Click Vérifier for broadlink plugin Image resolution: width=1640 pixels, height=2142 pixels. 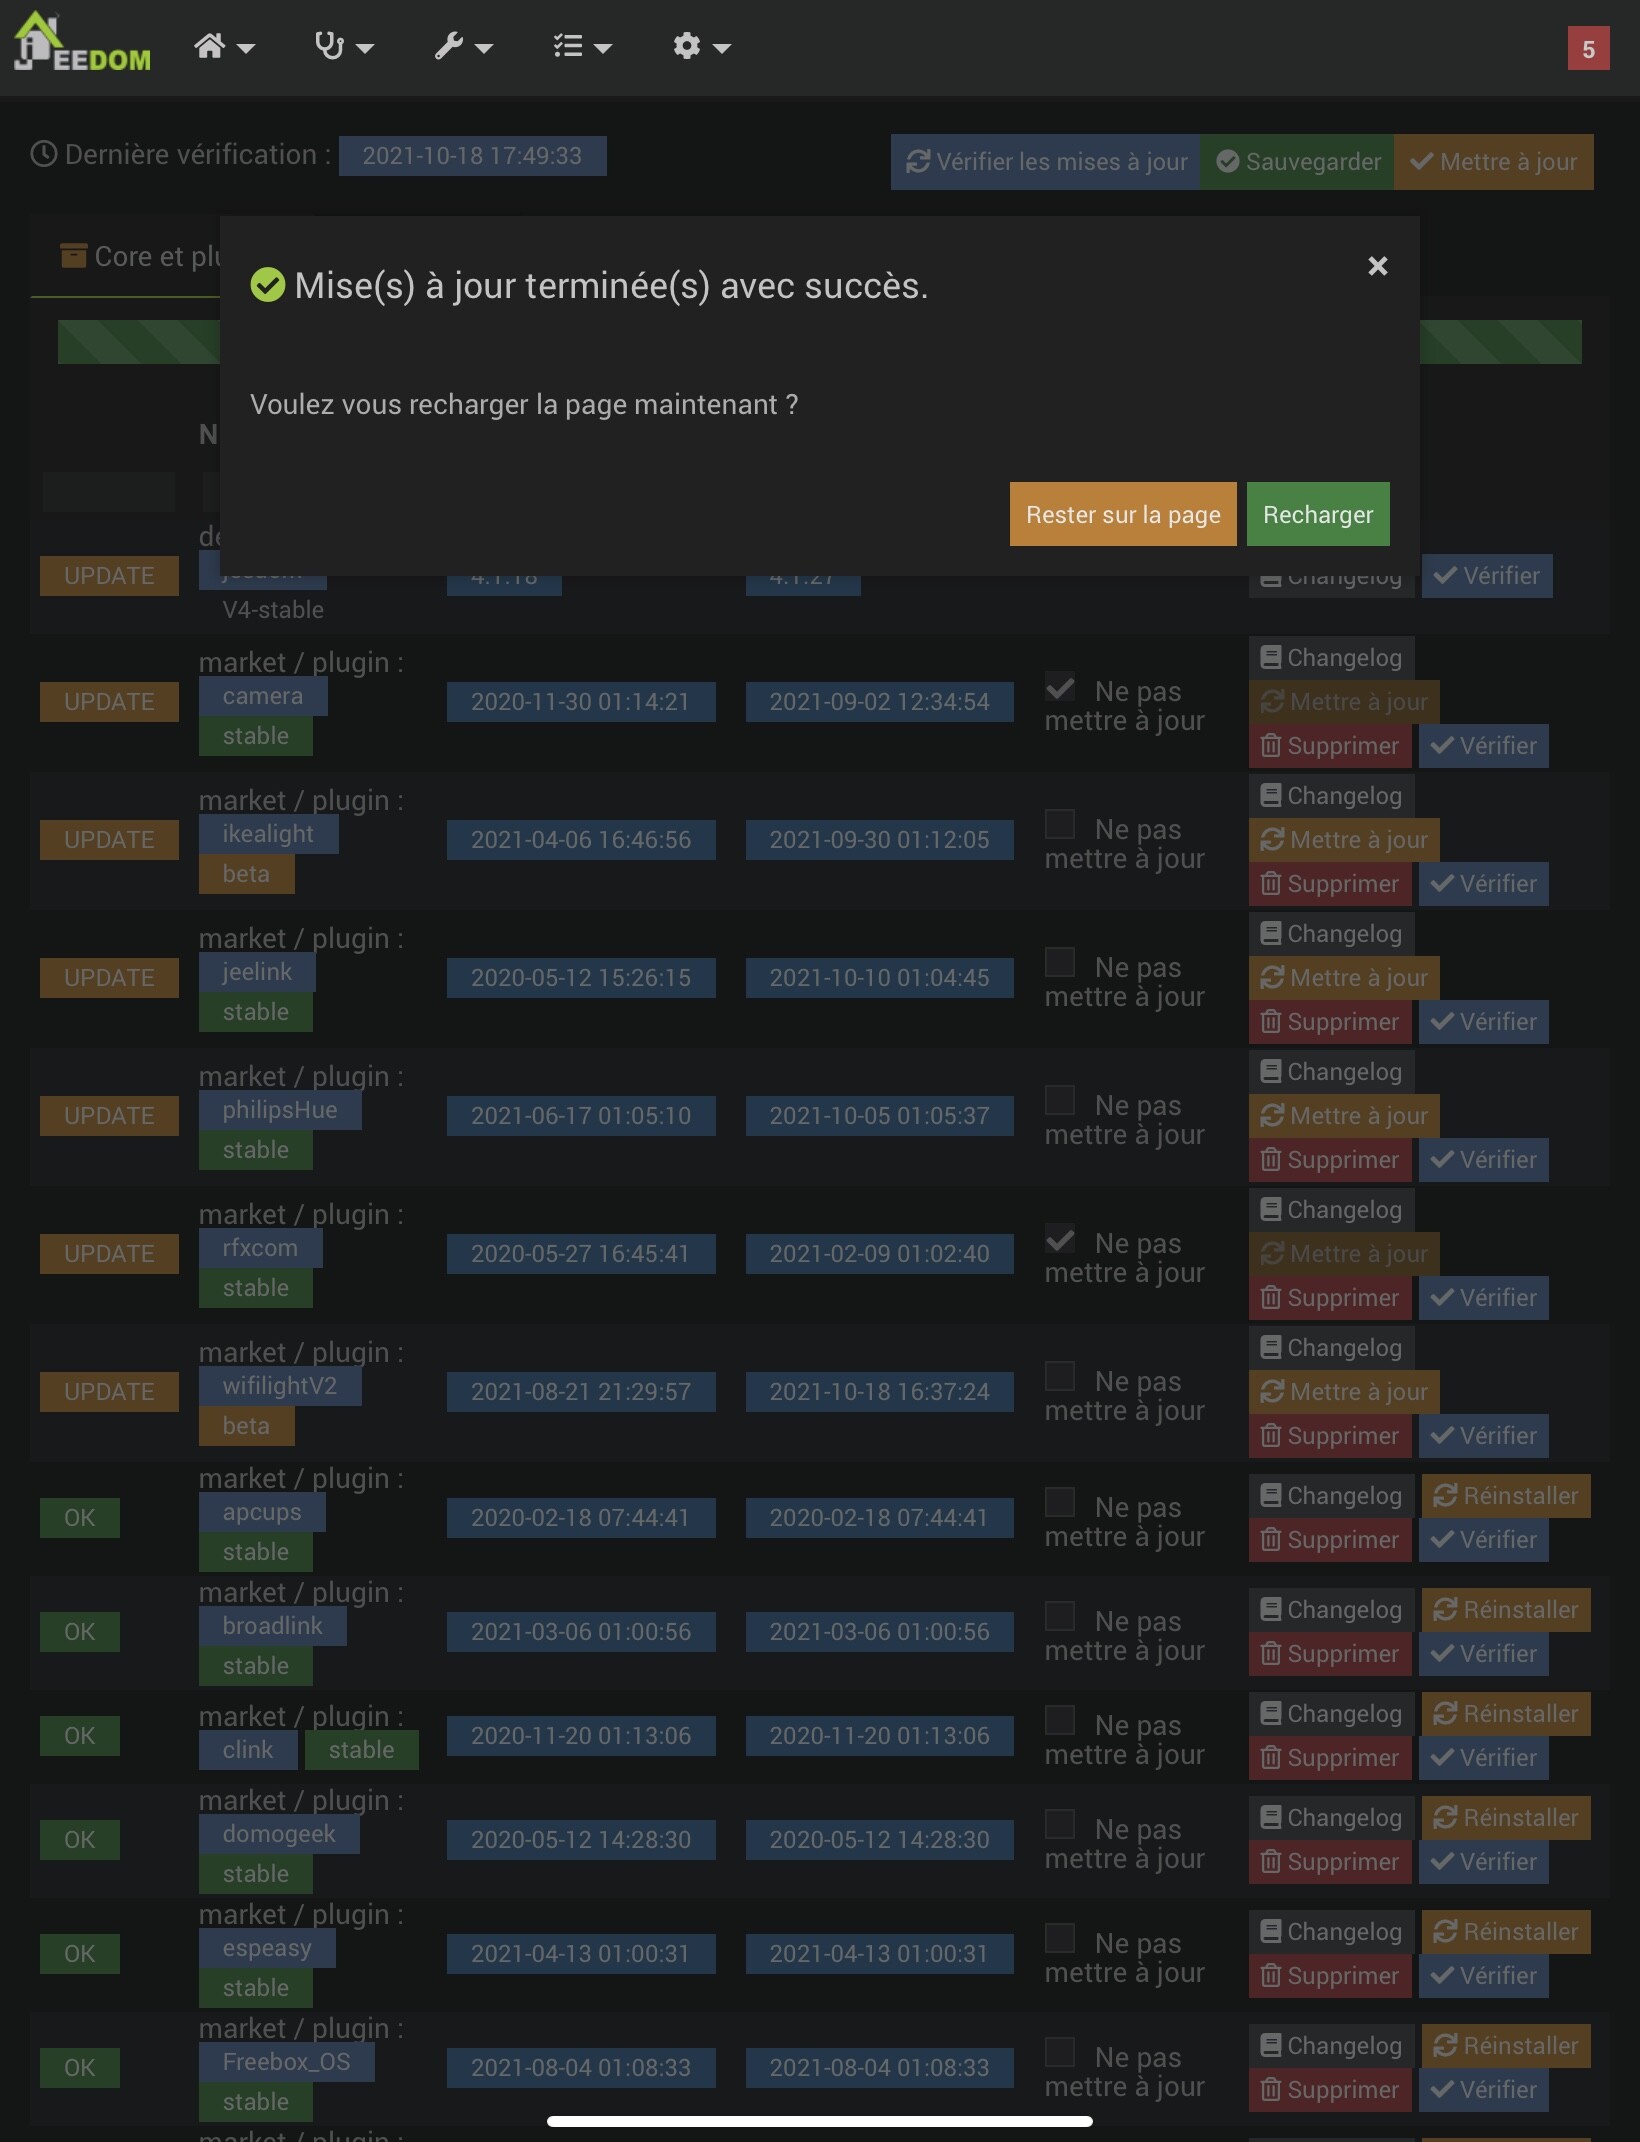1484,1654
